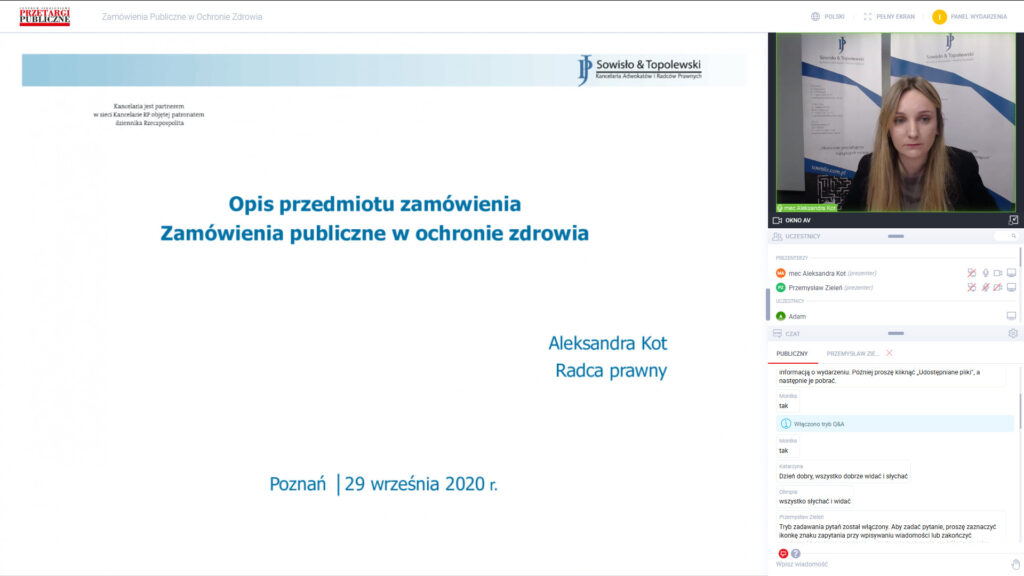The image size is (1024, 576).
Task: Select the question mark Q&A mode
Action: click(796, 553)
